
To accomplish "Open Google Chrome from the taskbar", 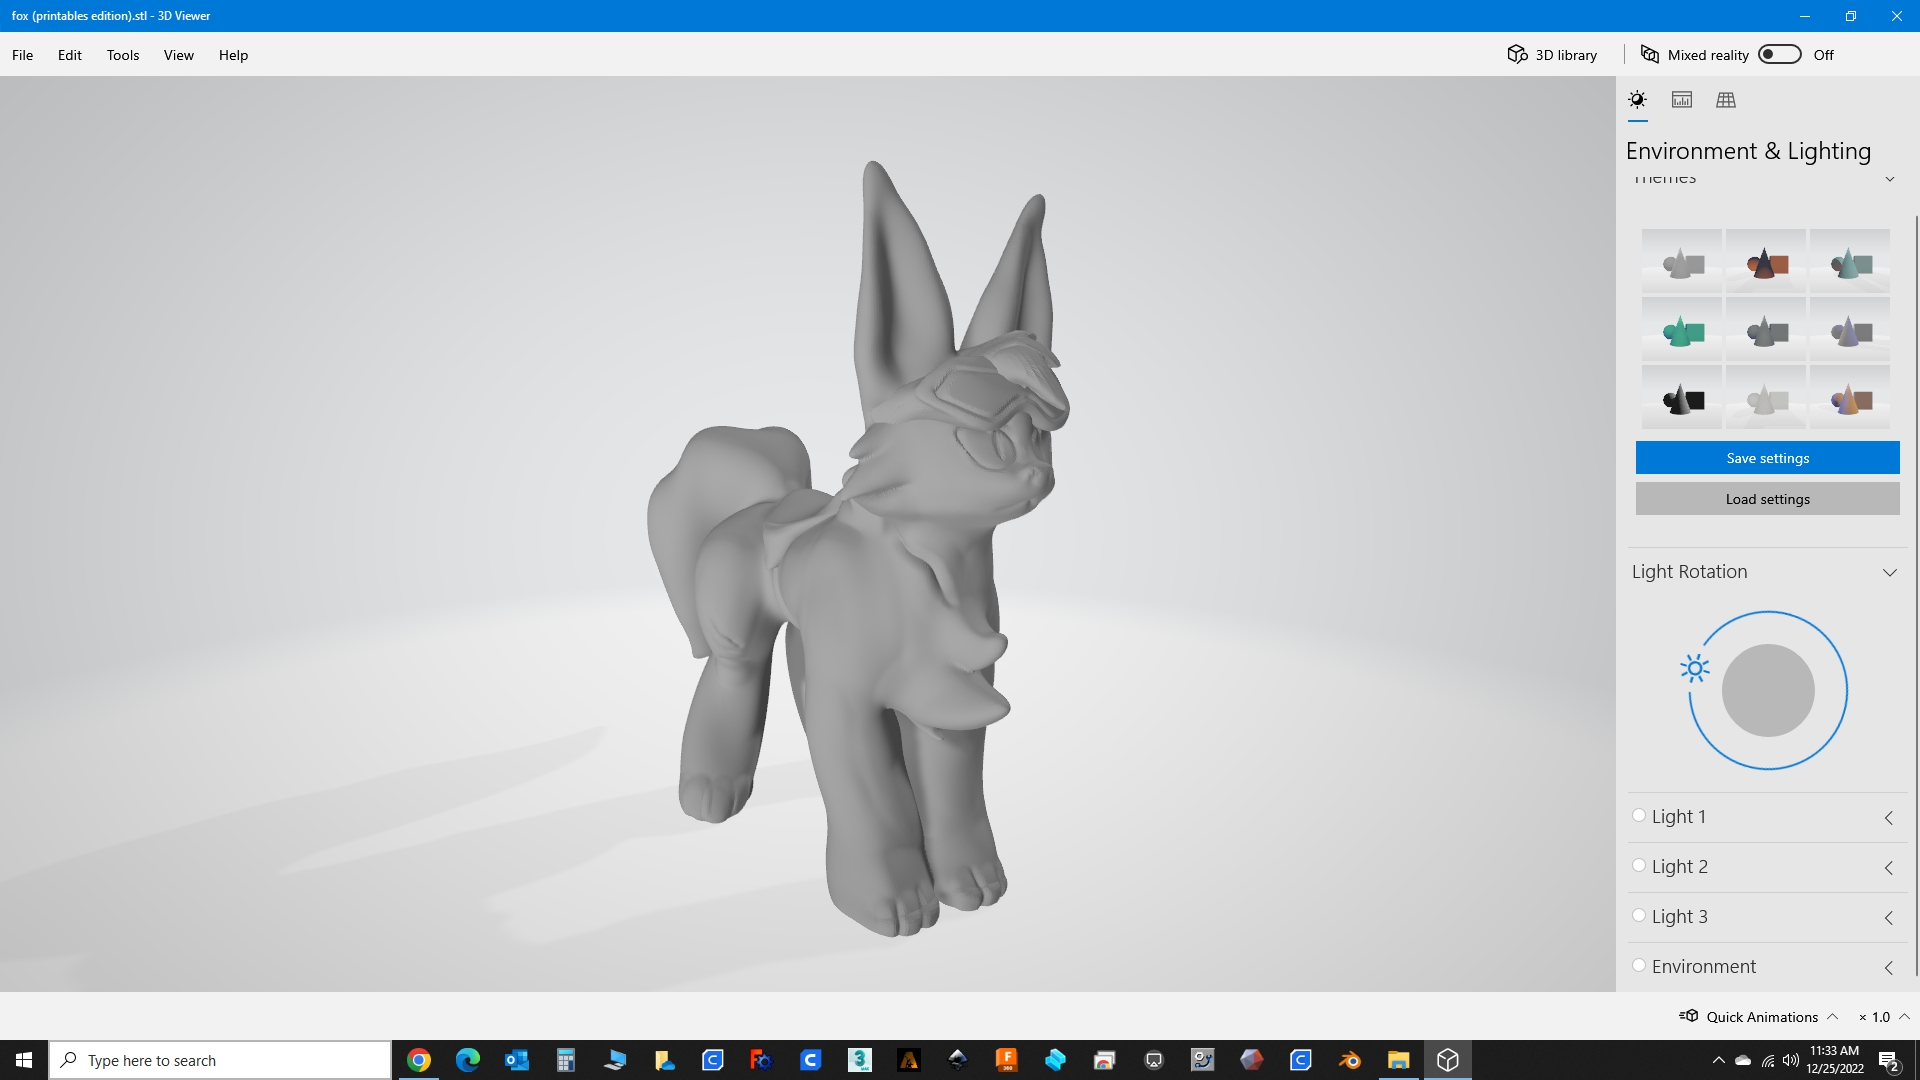I will point(419,1060).
